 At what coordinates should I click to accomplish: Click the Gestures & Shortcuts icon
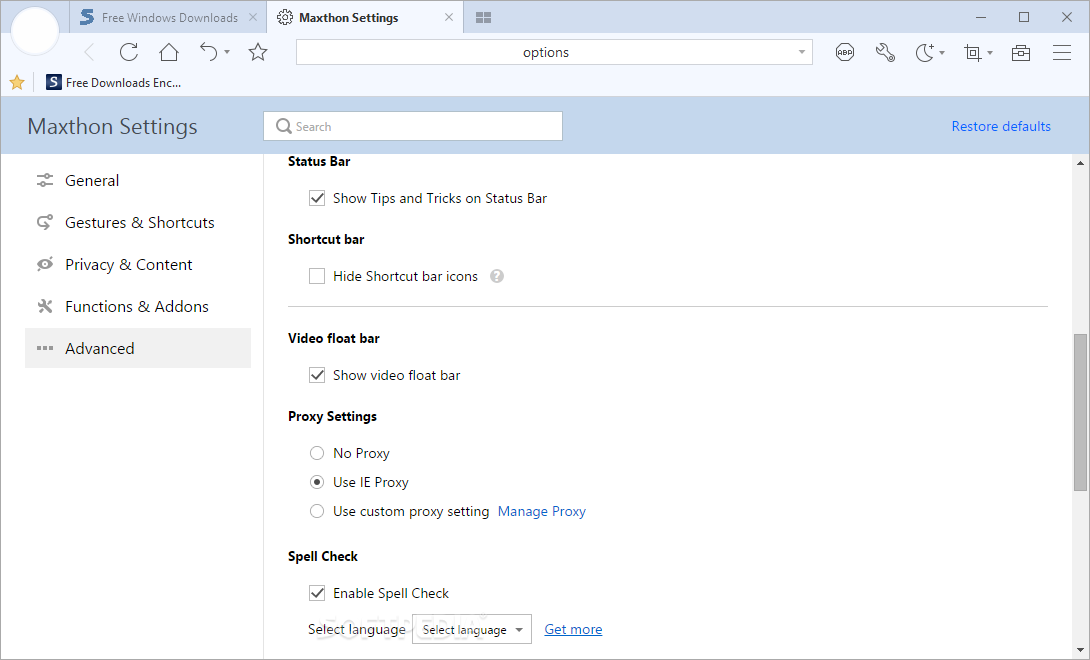point(45,223)
